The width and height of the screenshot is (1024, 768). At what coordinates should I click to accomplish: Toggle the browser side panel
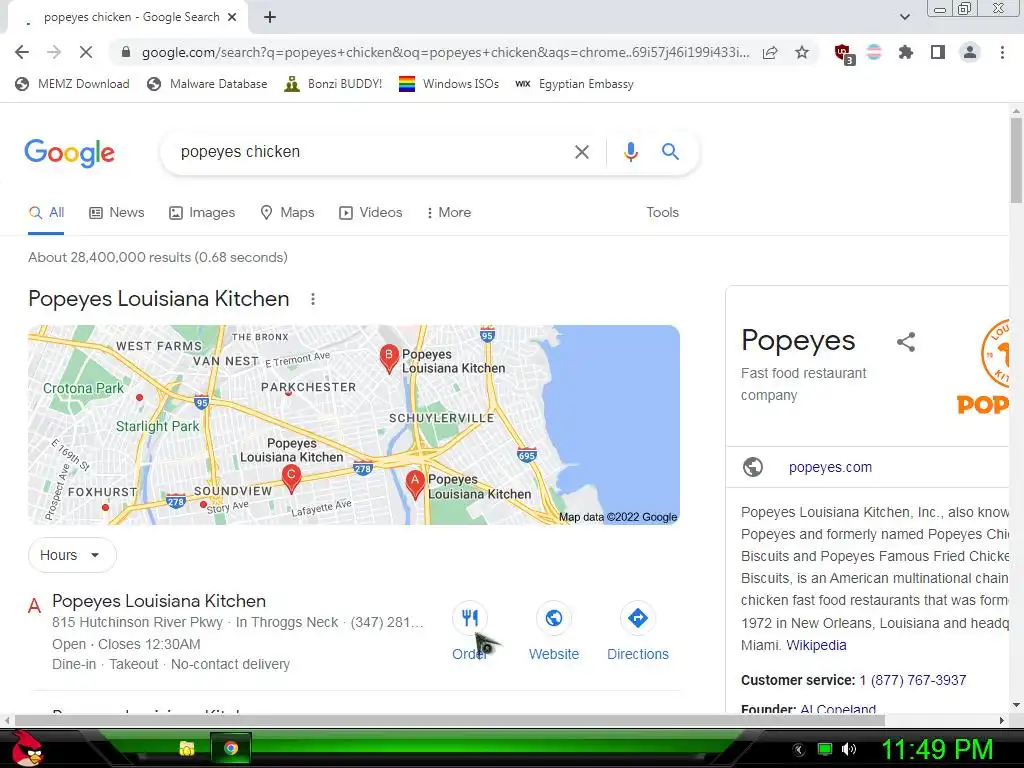point(938,52)
